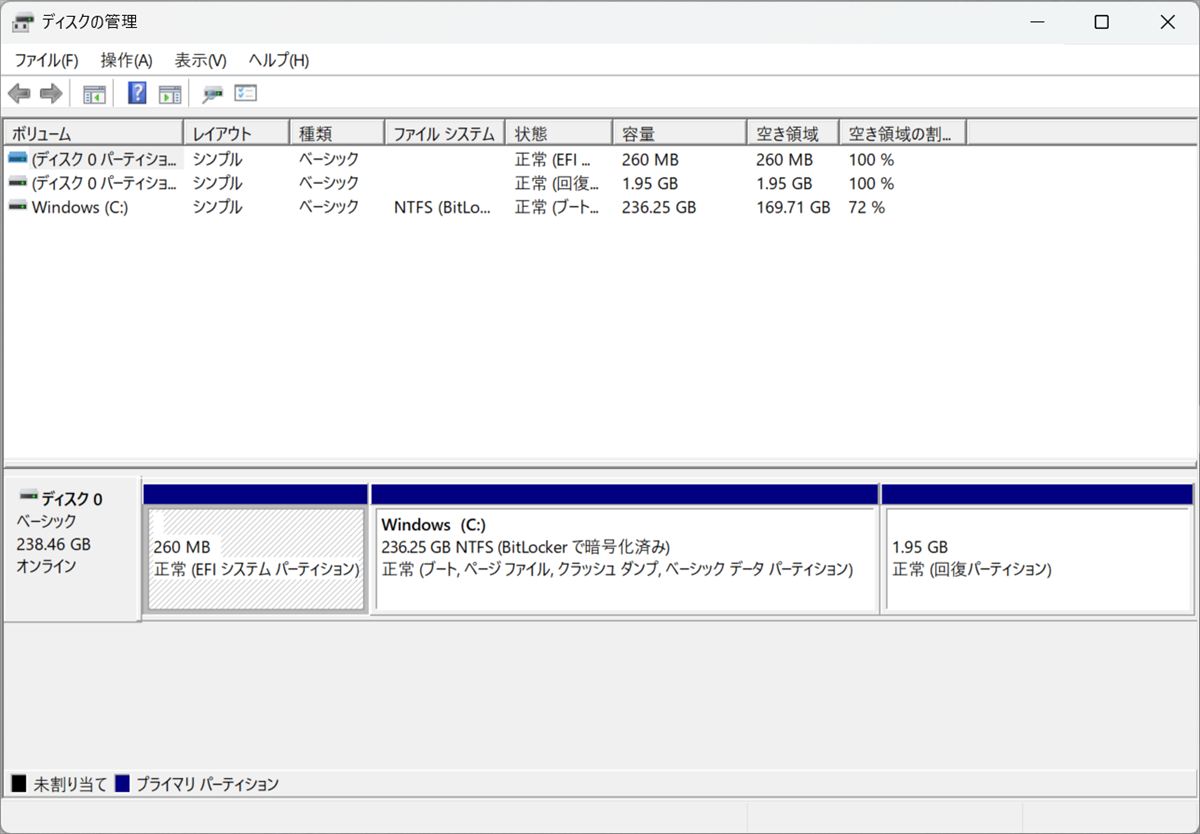This screenshot has width=1200, height=834.
Task: Toggle the show/hide console tree icon
Action: [94, 94]
